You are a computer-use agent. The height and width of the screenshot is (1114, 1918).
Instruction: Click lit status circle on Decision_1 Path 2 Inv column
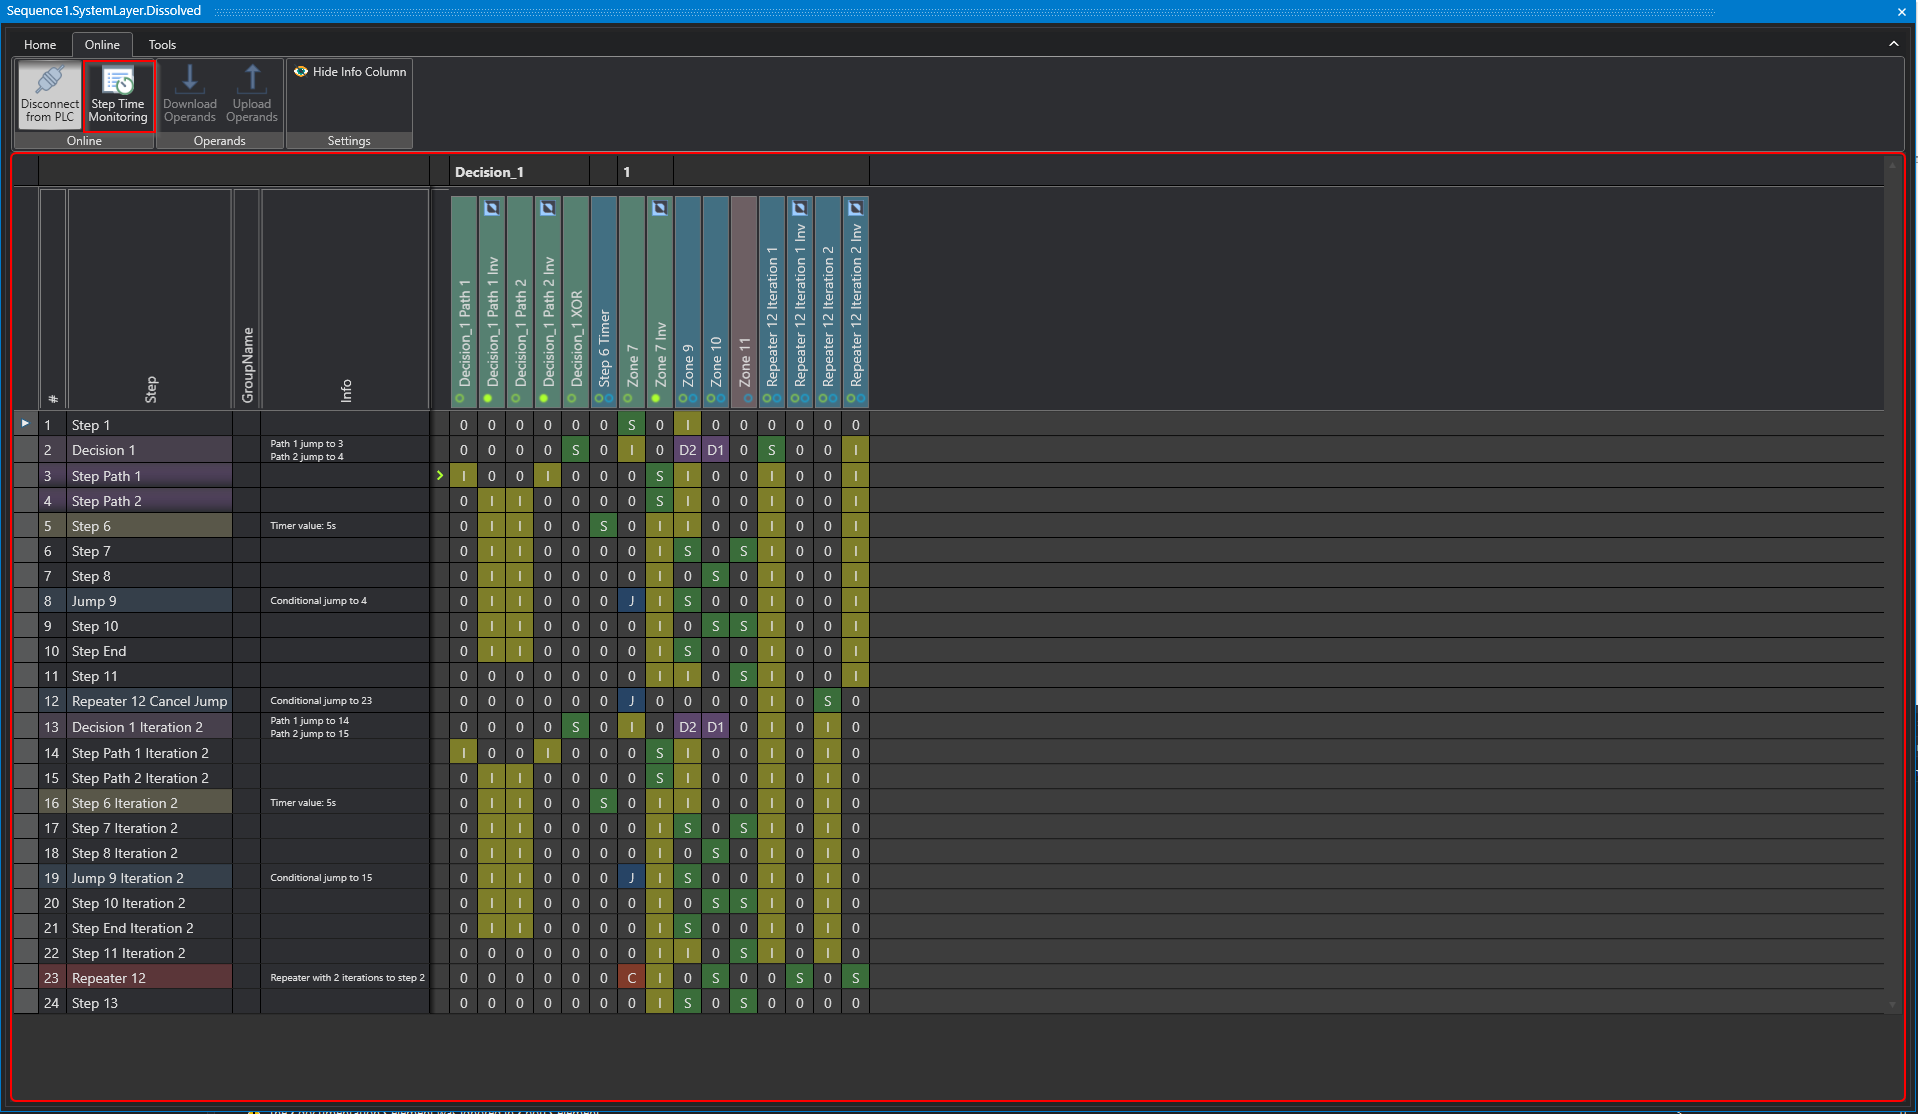[544, 398]
